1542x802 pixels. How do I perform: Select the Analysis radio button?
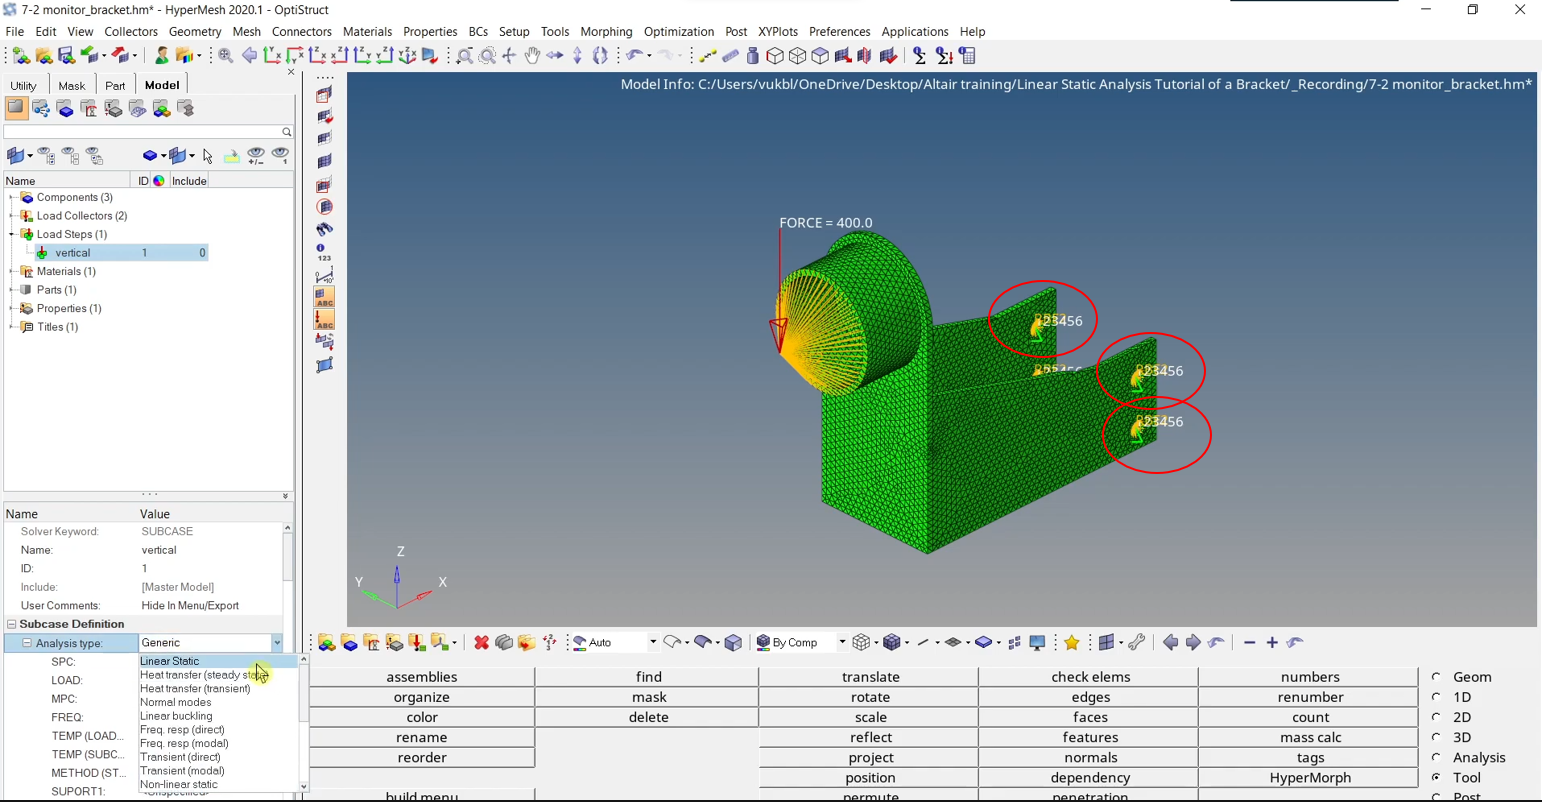1437,758
